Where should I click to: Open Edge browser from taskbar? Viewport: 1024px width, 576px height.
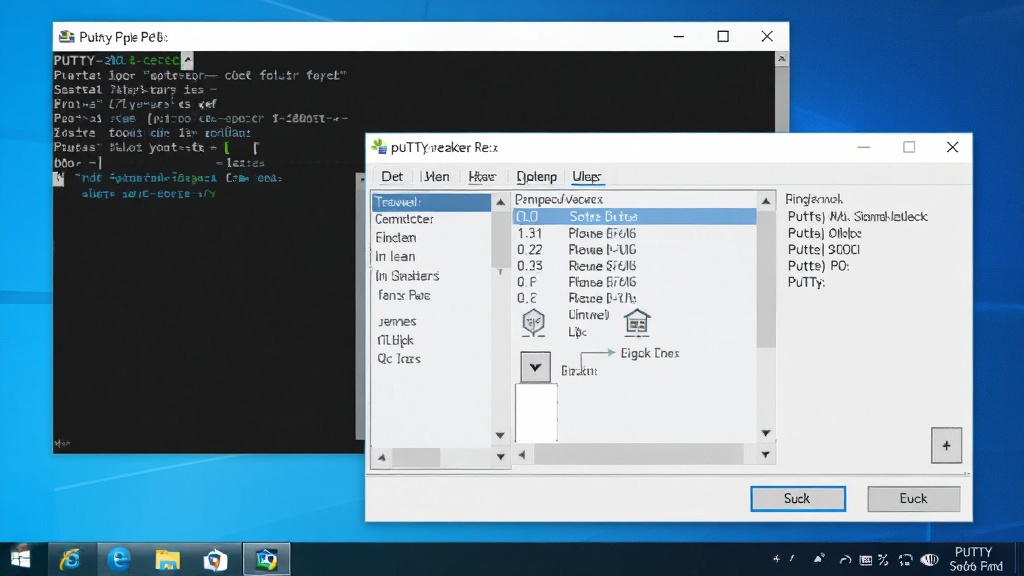119,559
